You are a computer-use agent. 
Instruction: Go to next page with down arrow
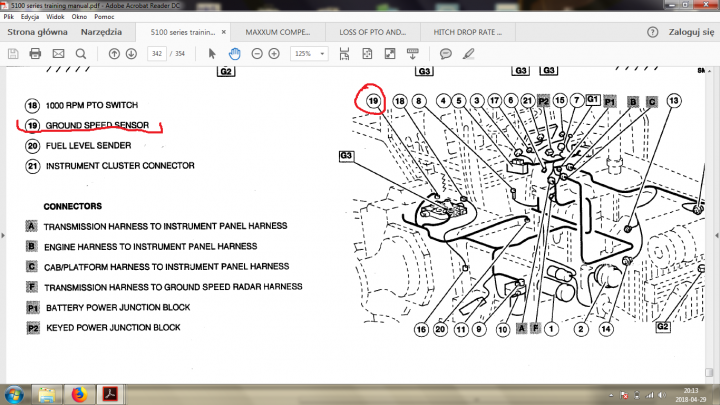131,53
